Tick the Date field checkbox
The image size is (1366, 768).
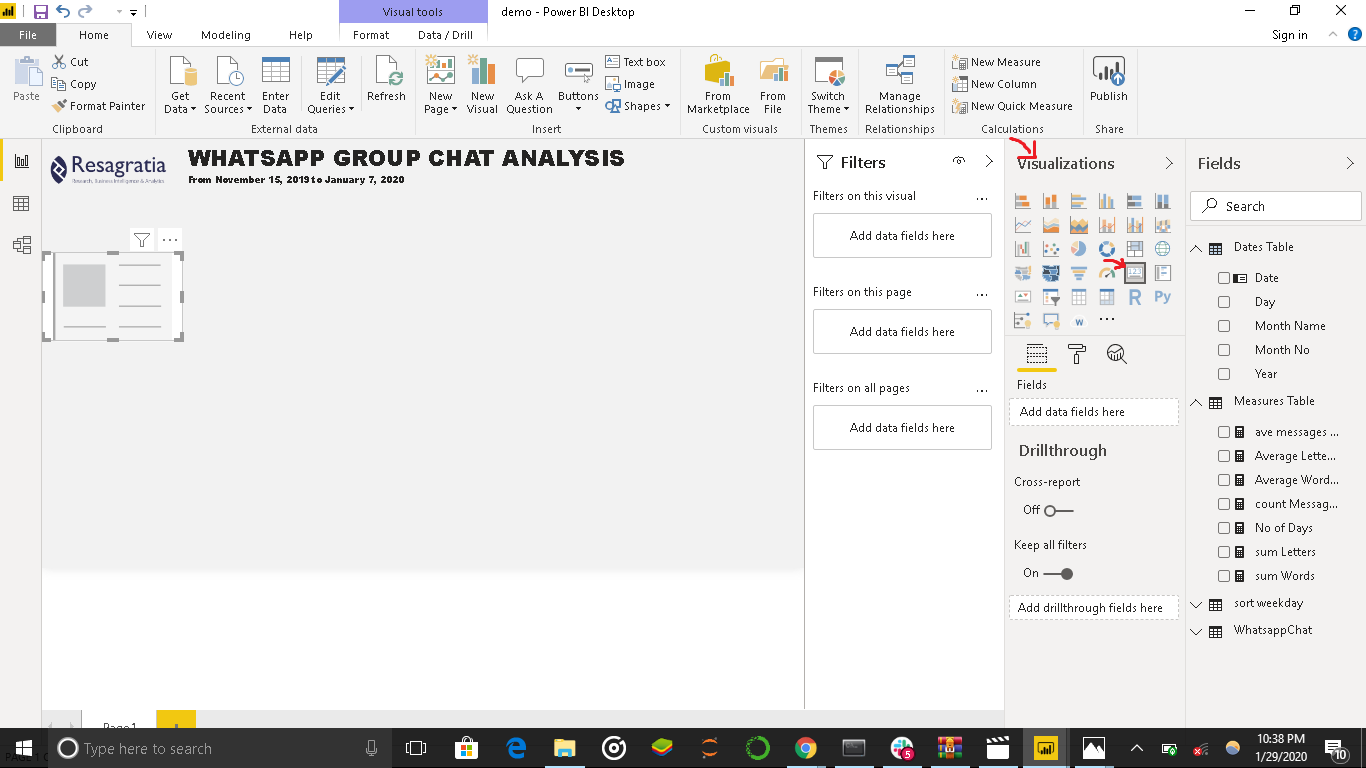1224,278
